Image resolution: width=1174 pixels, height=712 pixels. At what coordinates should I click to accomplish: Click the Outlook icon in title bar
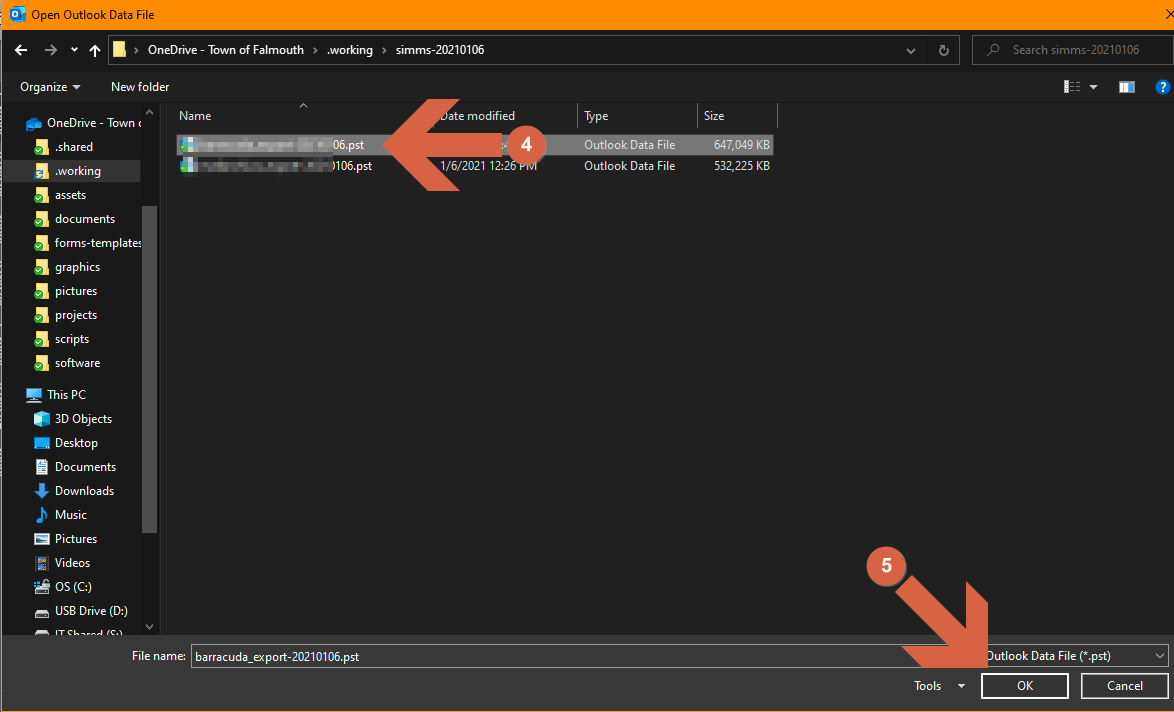coord(17,14)
